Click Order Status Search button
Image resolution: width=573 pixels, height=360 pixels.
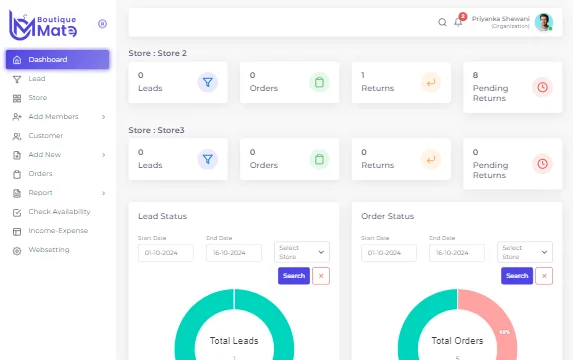click(517, 276)
